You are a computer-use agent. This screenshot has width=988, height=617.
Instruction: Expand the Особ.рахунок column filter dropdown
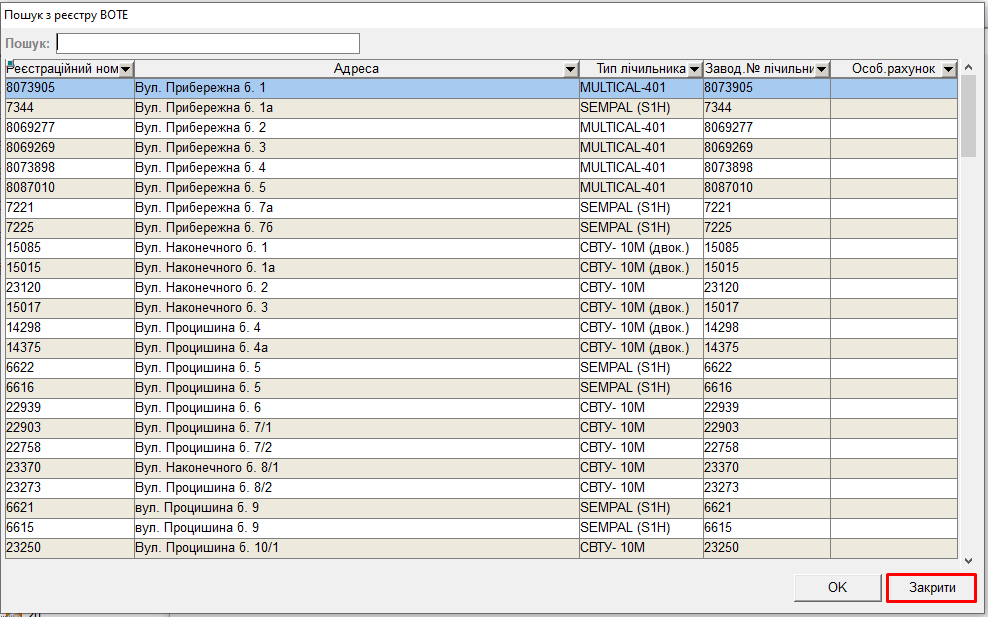click(948, 69)
